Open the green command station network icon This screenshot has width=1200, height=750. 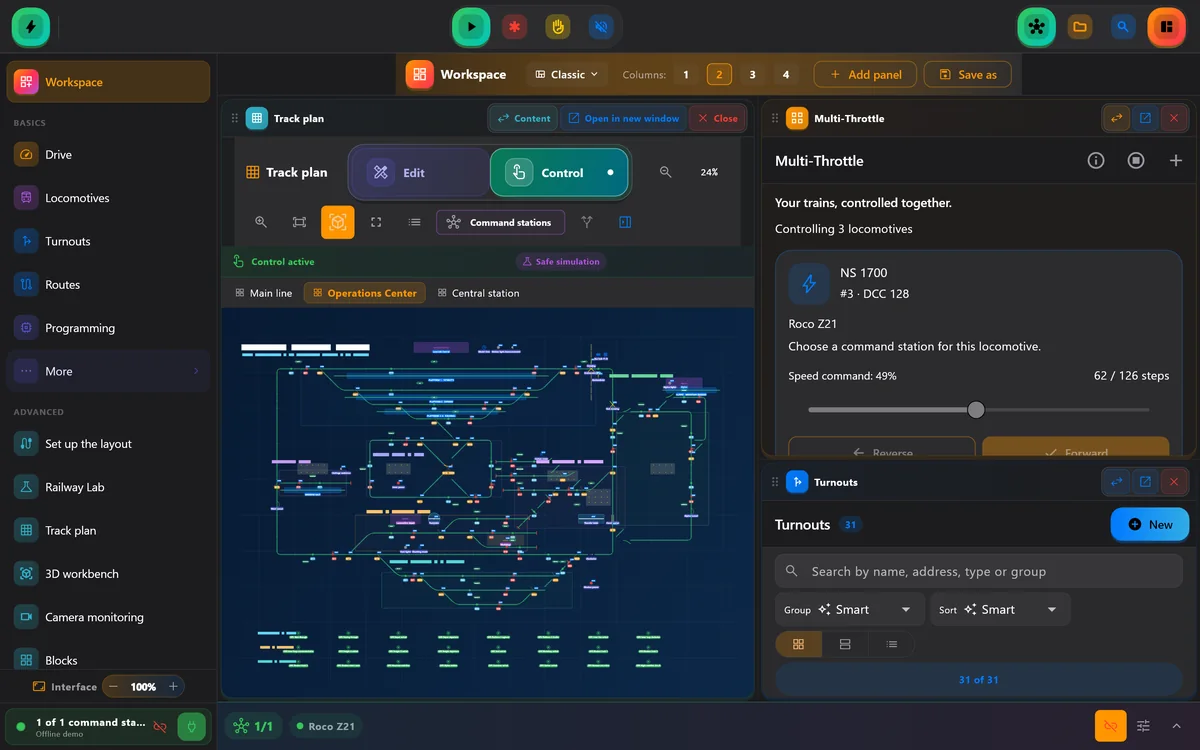point(1036,27)
